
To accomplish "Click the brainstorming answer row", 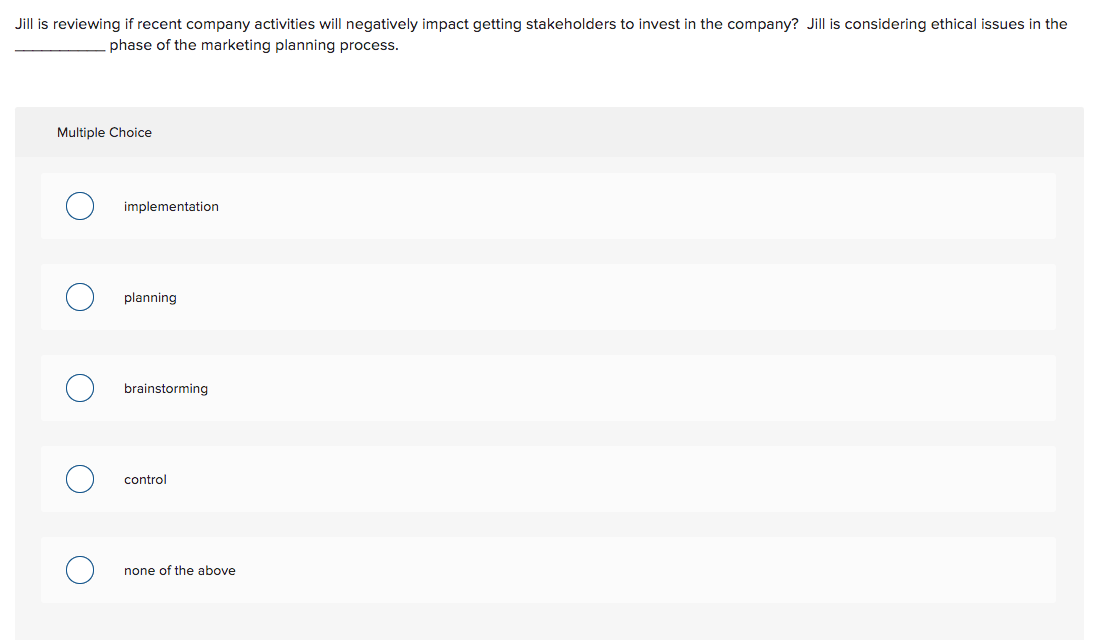I will click(x=550, y=388).
